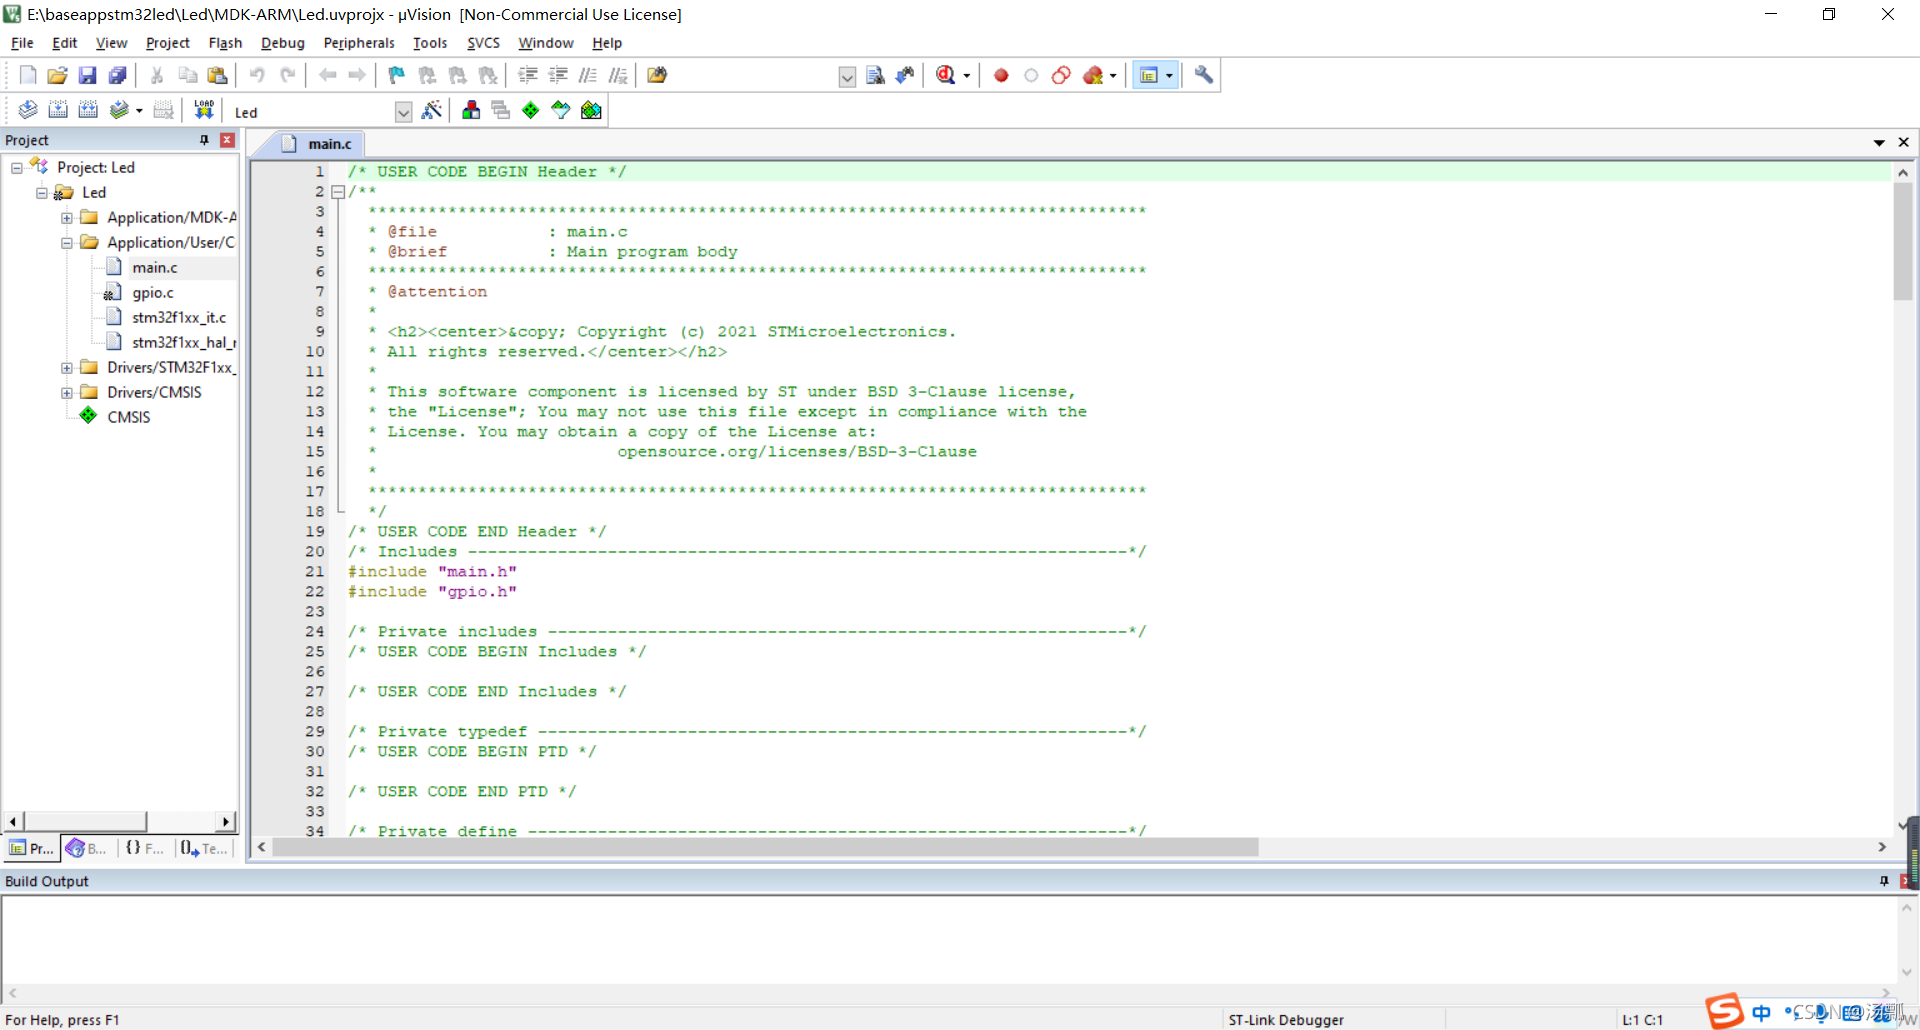Open Options for Target magic wand icon
1920x1030 pixels.
(431, 110)
